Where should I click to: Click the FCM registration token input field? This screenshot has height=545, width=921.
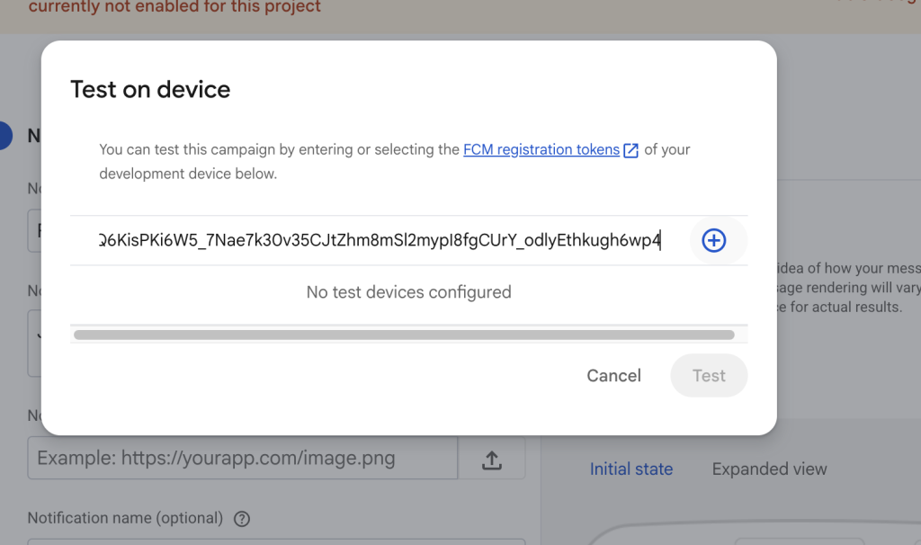379,240
